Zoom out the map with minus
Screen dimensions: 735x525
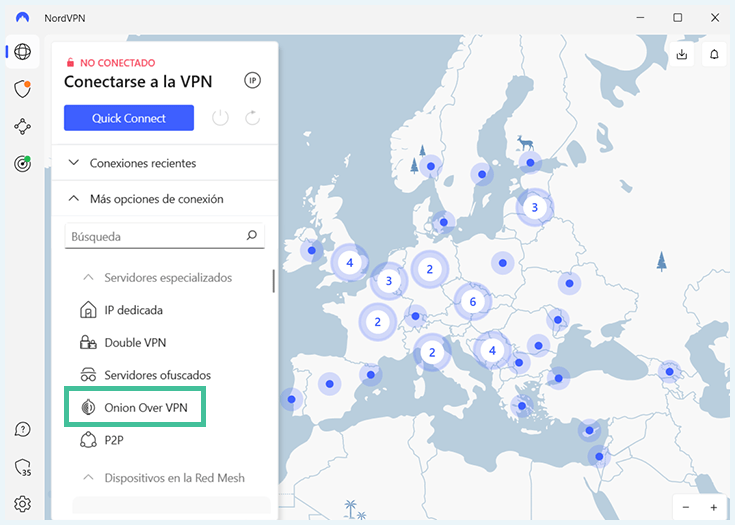point(686,507)
